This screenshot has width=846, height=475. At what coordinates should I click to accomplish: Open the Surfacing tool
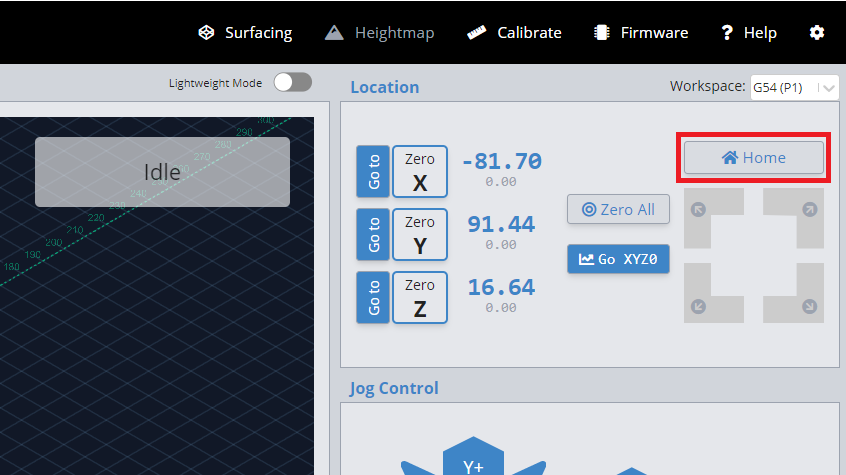pyautogui.click(x=245, y=32)
